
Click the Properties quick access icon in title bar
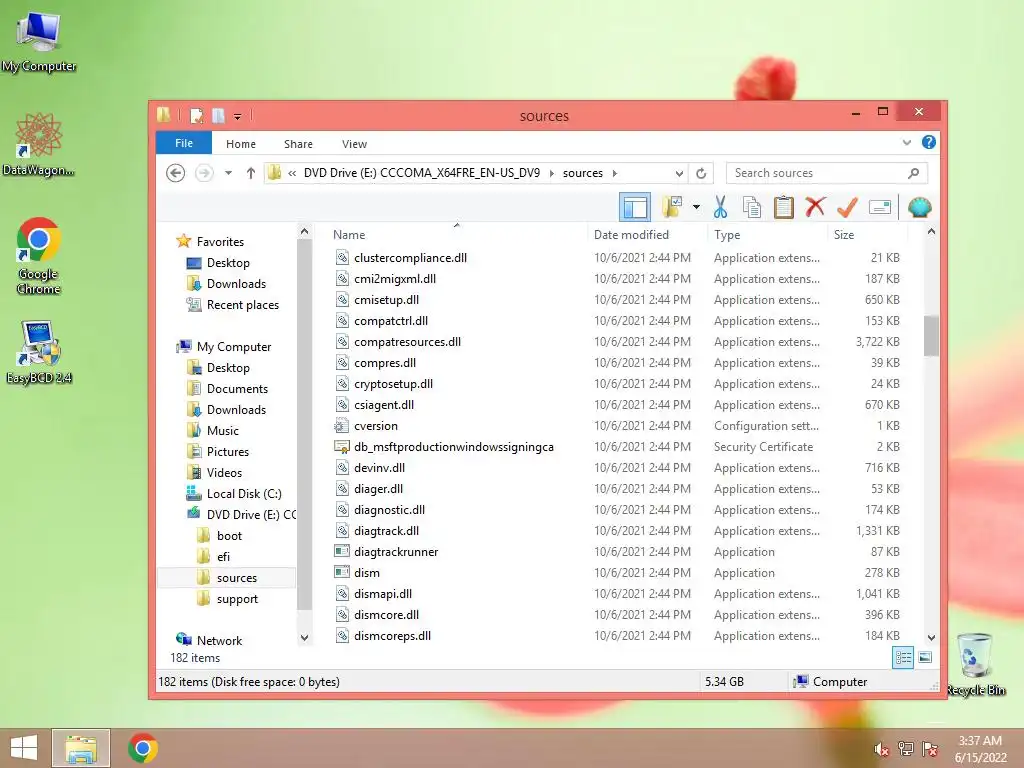[196, 116]
